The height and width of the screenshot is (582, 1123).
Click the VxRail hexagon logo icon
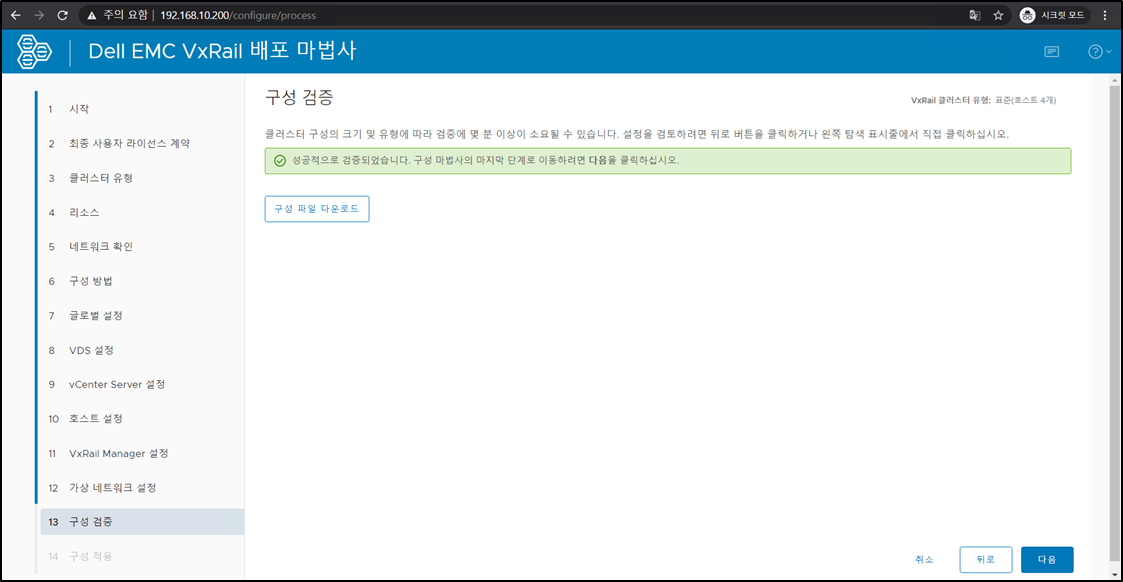click(x=34, y=52)
